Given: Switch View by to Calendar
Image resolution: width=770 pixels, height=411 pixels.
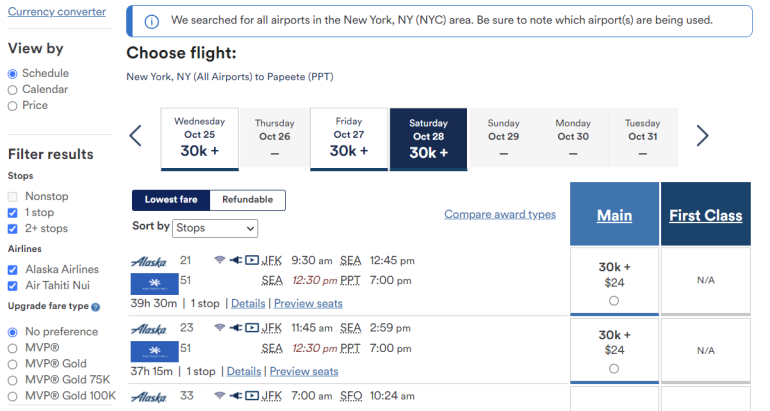Looking at the screenshot, I should click(x=13, y=90).
